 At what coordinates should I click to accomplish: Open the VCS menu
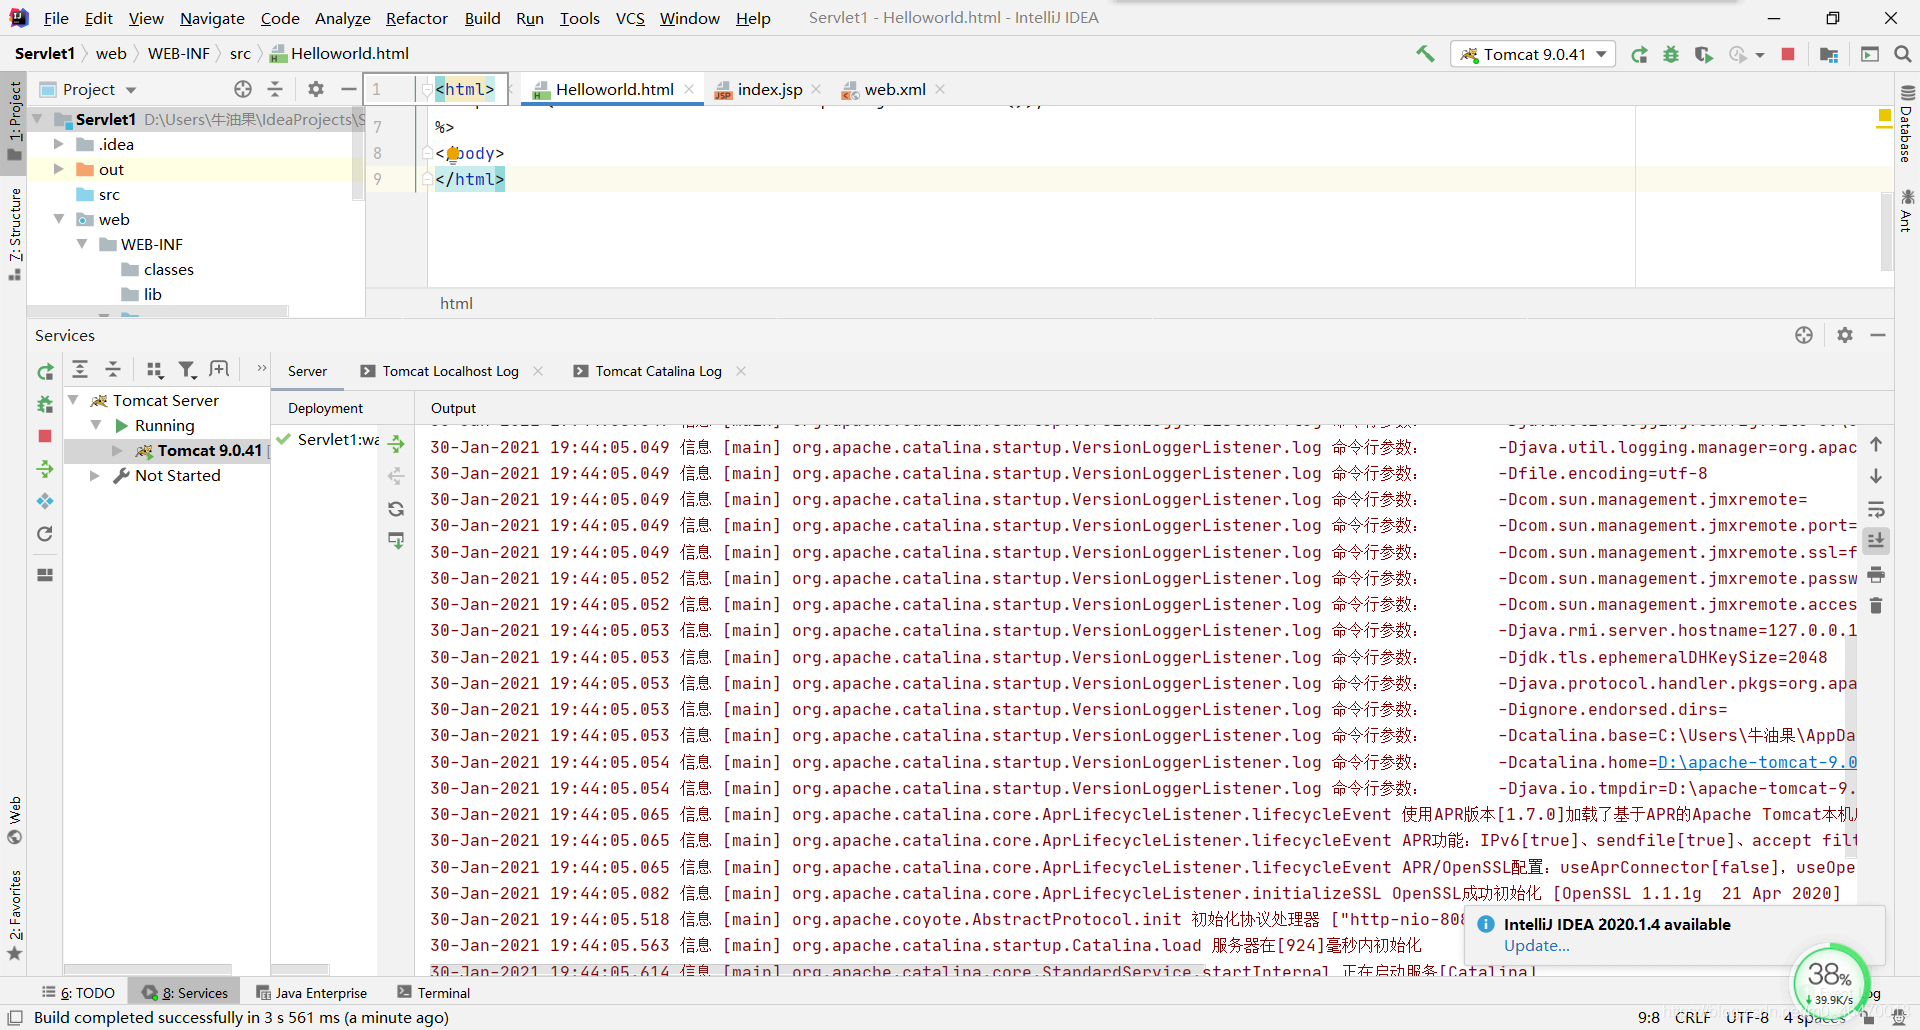[630, 18]
